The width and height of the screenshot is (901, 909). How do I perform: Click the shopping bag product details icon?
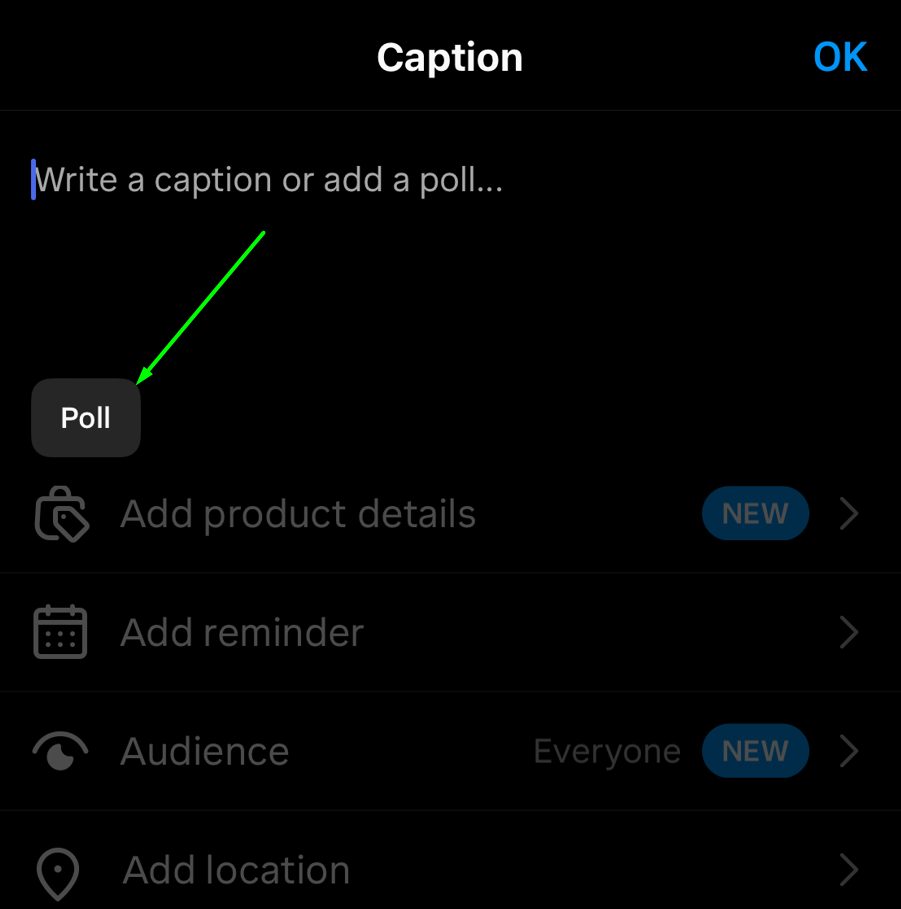click(x=61, y=515)
